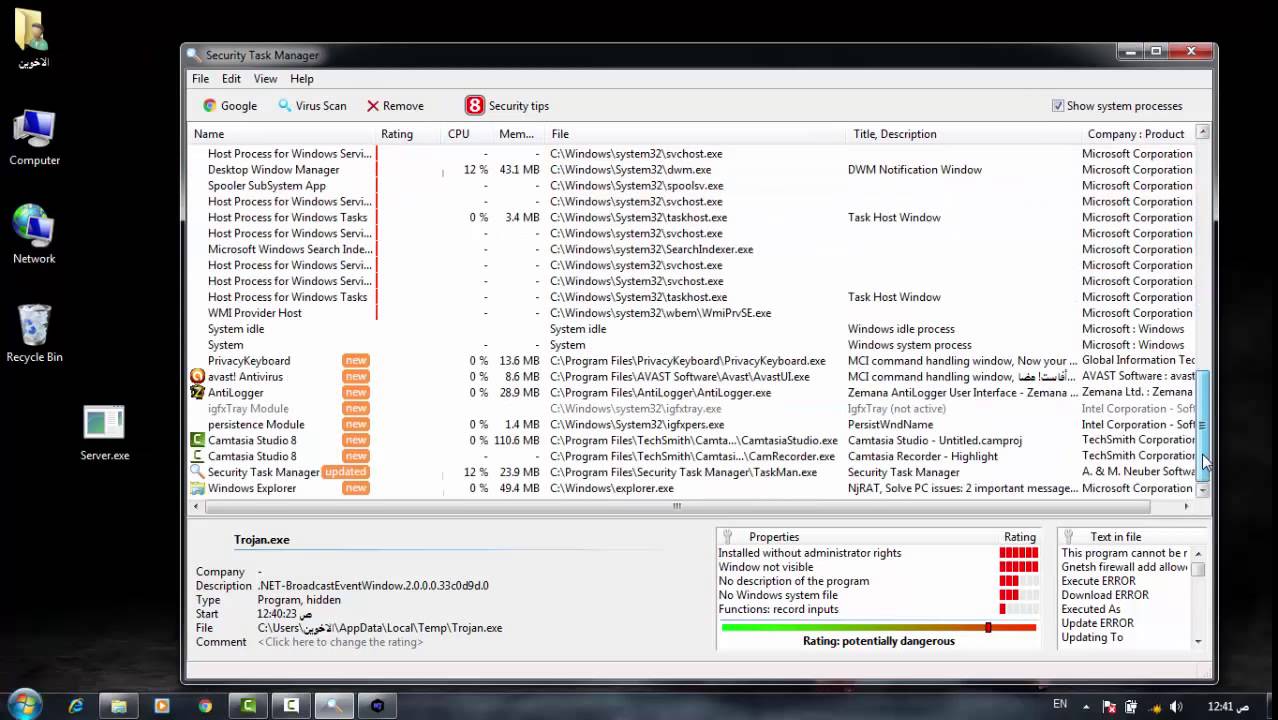Select the System idle process row
Screen dimensions: 1278x720
[x=691, y=329]
